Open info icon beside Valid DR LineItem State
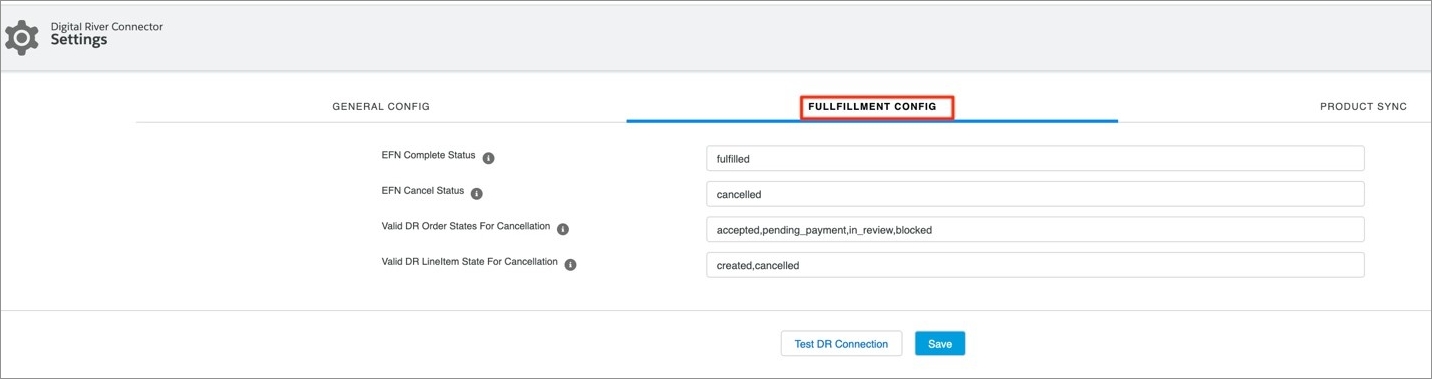Image resolution: width=1432 pixels, height=379 pixels. pos(570,265)
